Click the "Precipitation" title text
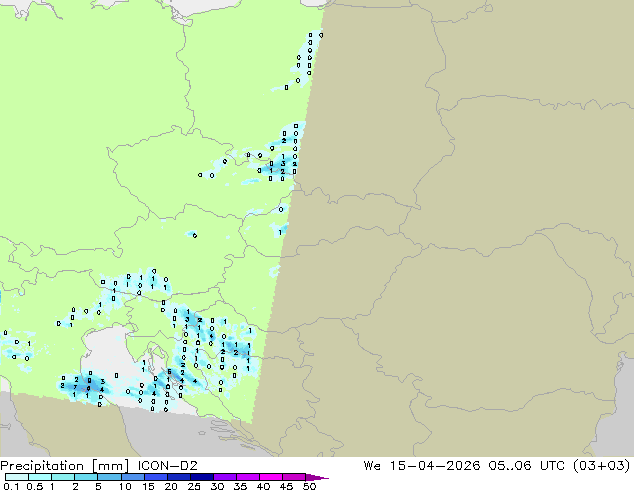 coord(42,466)
